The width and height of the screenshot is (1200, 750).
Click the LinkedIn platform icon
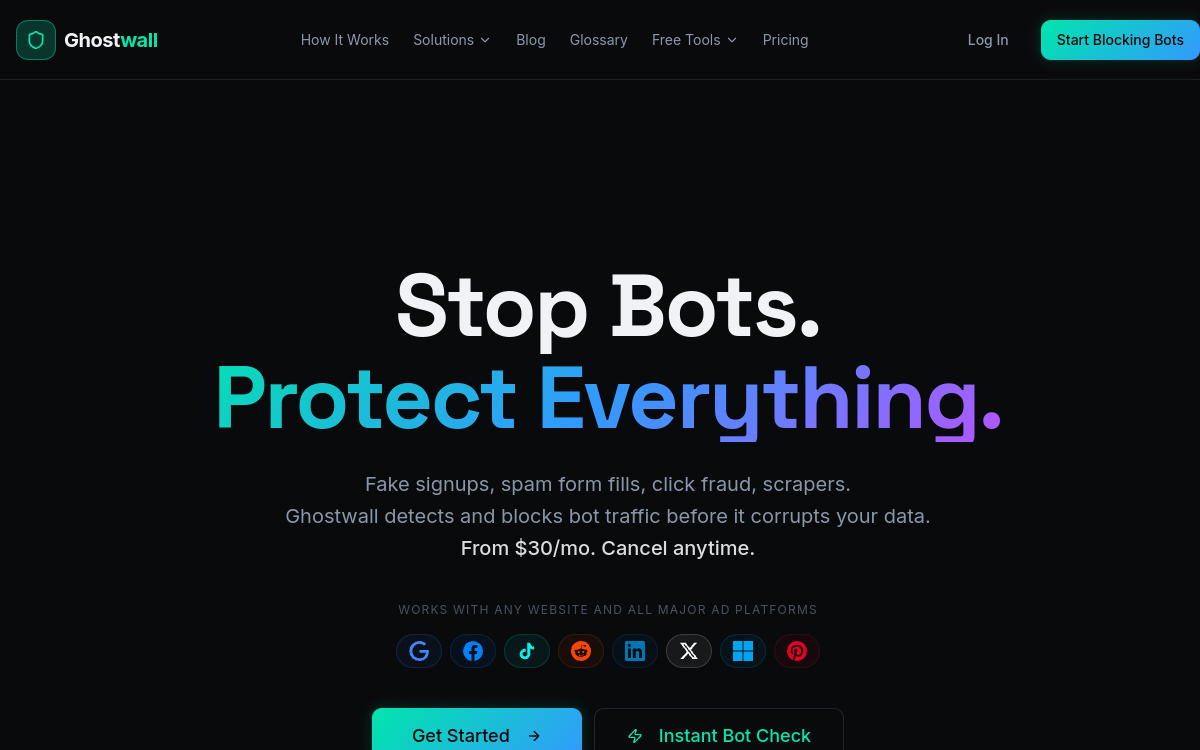635,651
